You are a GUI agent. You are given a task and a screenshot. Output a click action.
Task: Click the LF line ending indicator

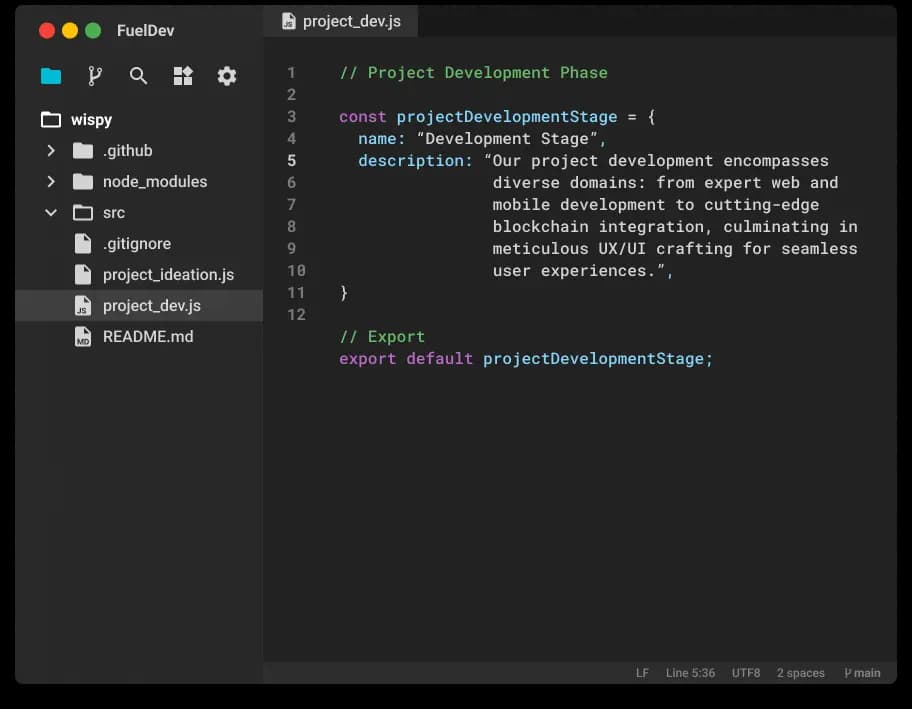[x=642, y=673]
